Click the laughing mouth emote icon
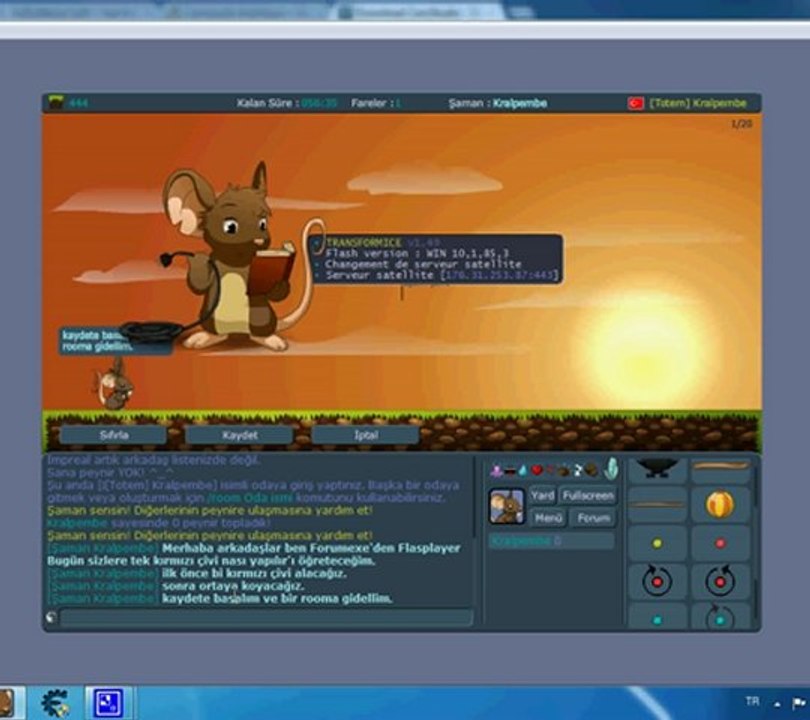This screenshot has height=720, width=810. pyautogui.click(x=510, y=471)
